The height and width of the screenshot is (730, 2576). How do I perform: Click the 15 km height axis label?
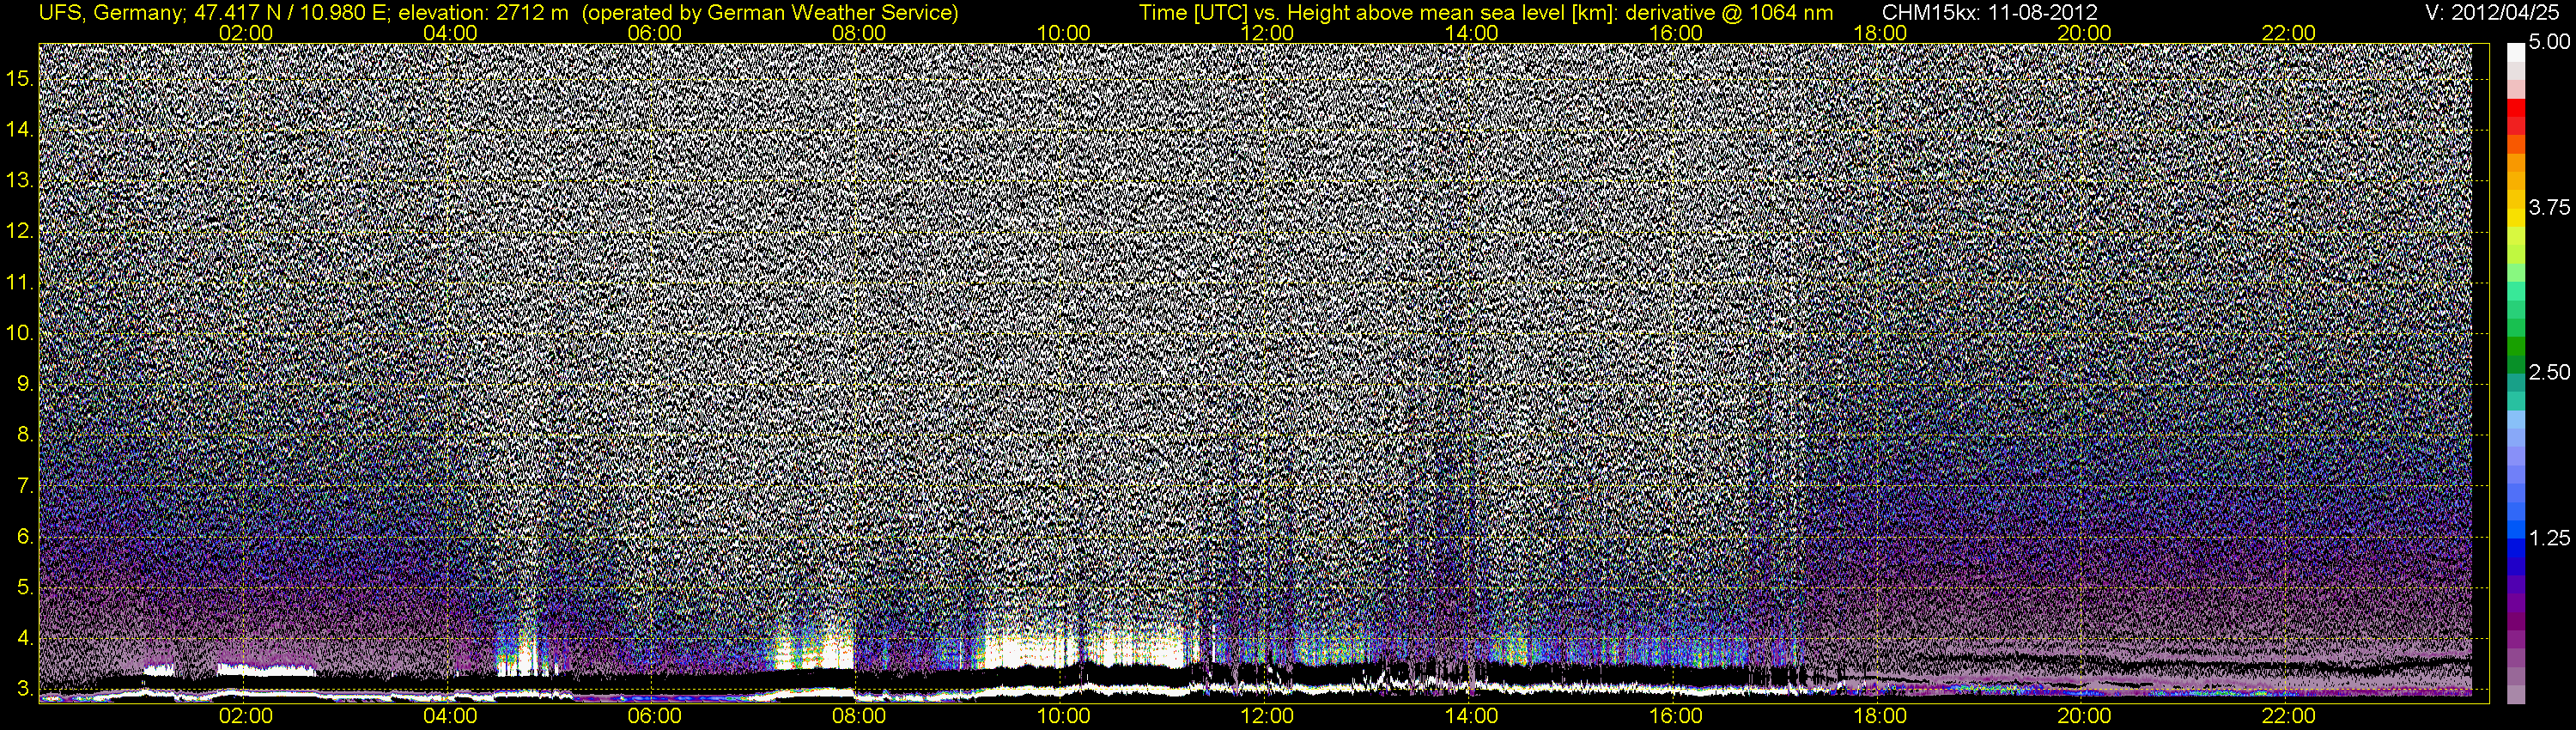20,79
